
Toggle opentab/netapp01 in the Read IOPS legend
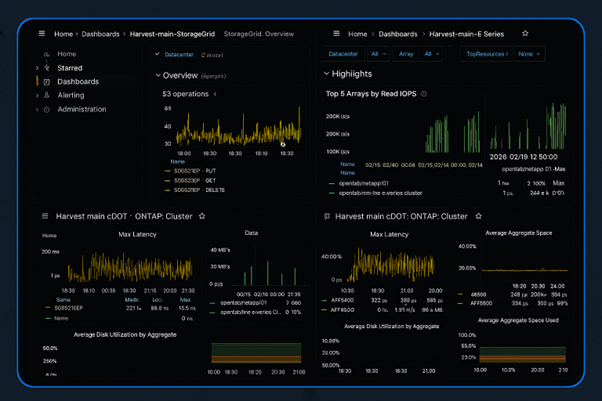(x=364, y=183)
